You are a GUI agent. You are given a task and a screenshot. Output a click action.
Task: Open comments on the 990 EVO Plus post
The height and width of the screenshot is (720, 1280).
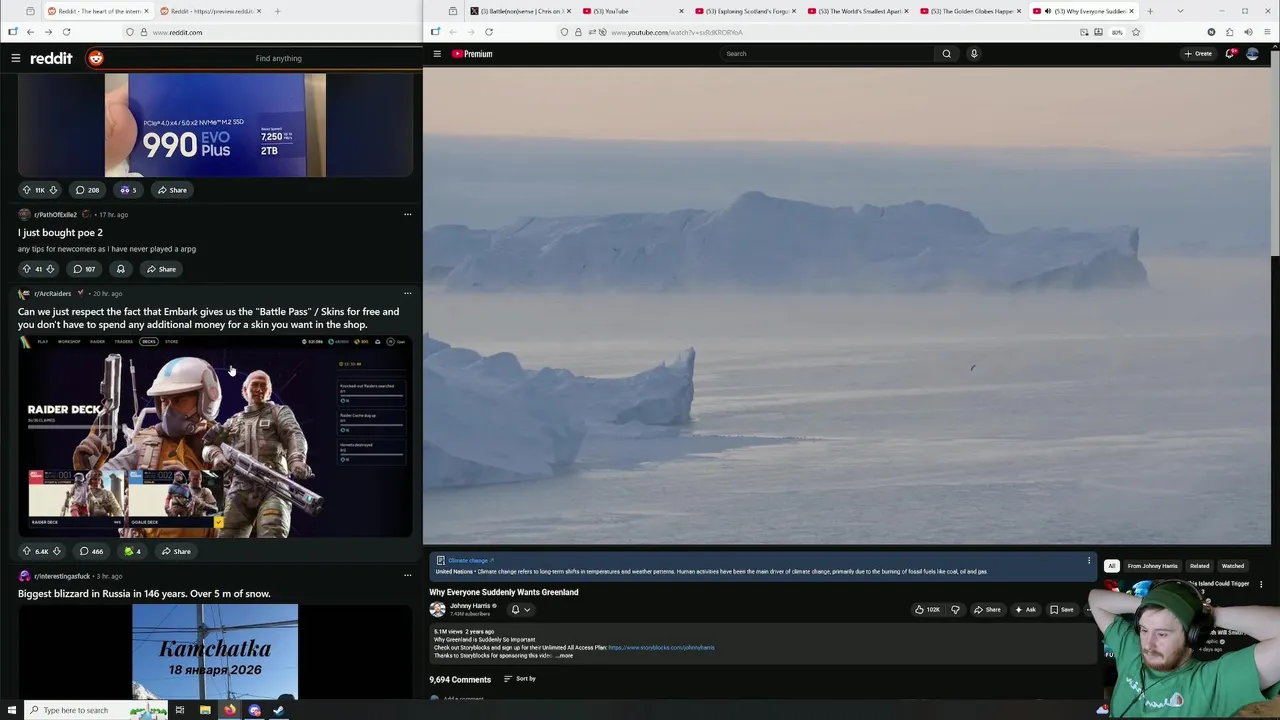[87, 190]
